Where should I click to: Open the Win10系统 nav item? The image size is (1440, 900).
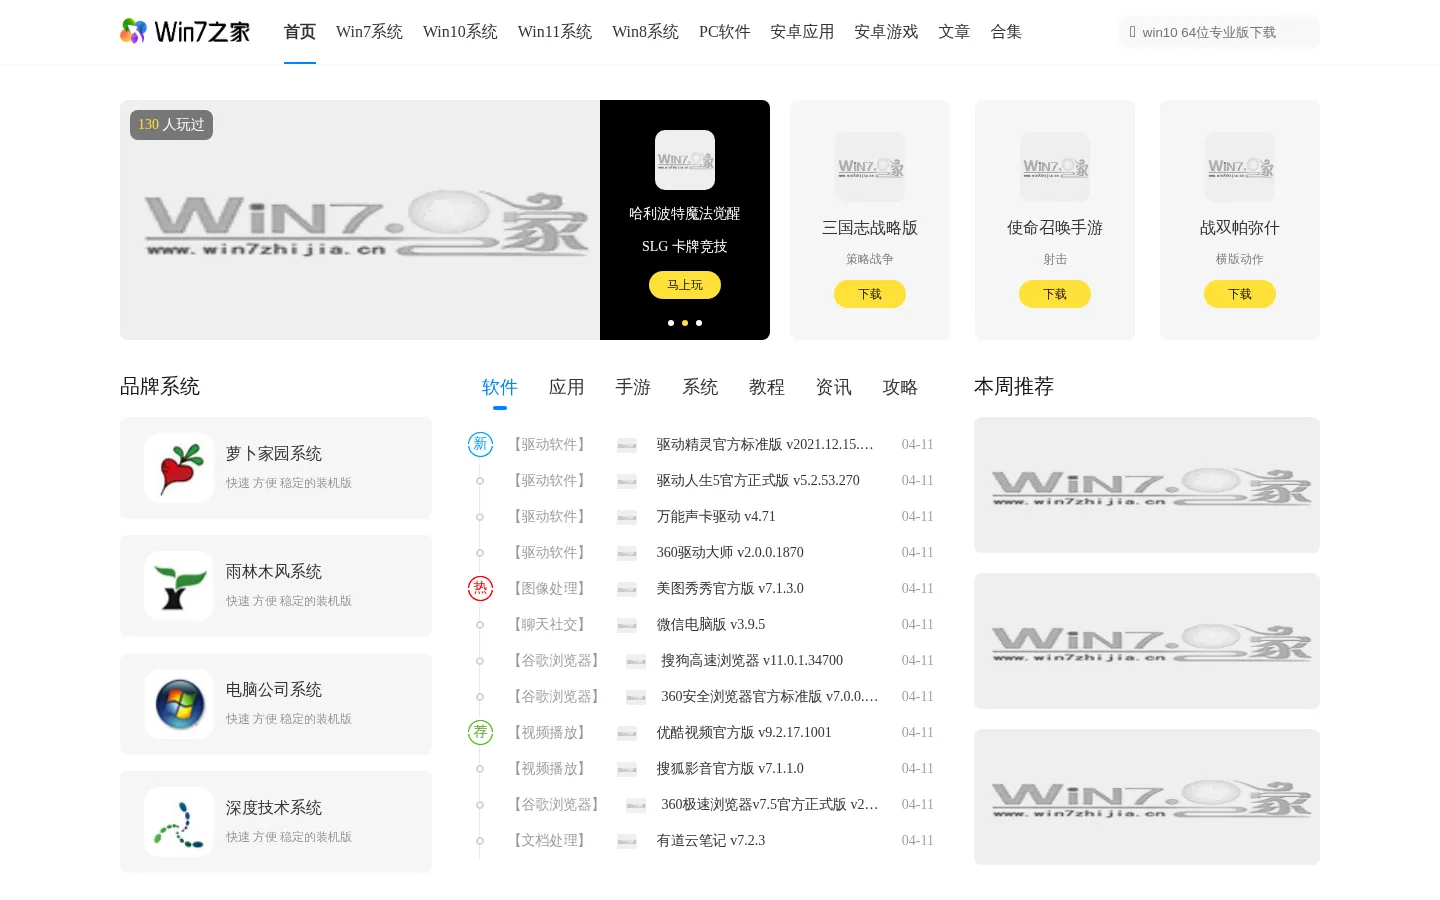(x=460, y=32)
